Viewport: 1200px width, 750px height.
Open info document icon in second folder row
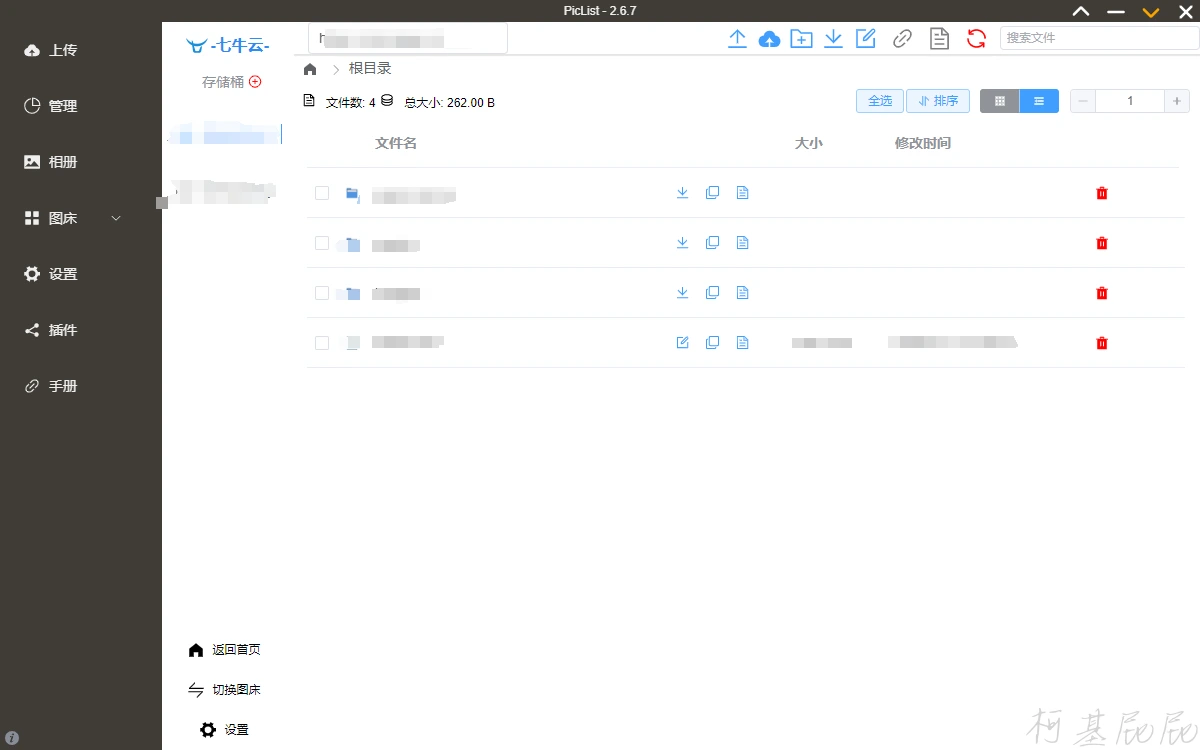pos(742,243)
